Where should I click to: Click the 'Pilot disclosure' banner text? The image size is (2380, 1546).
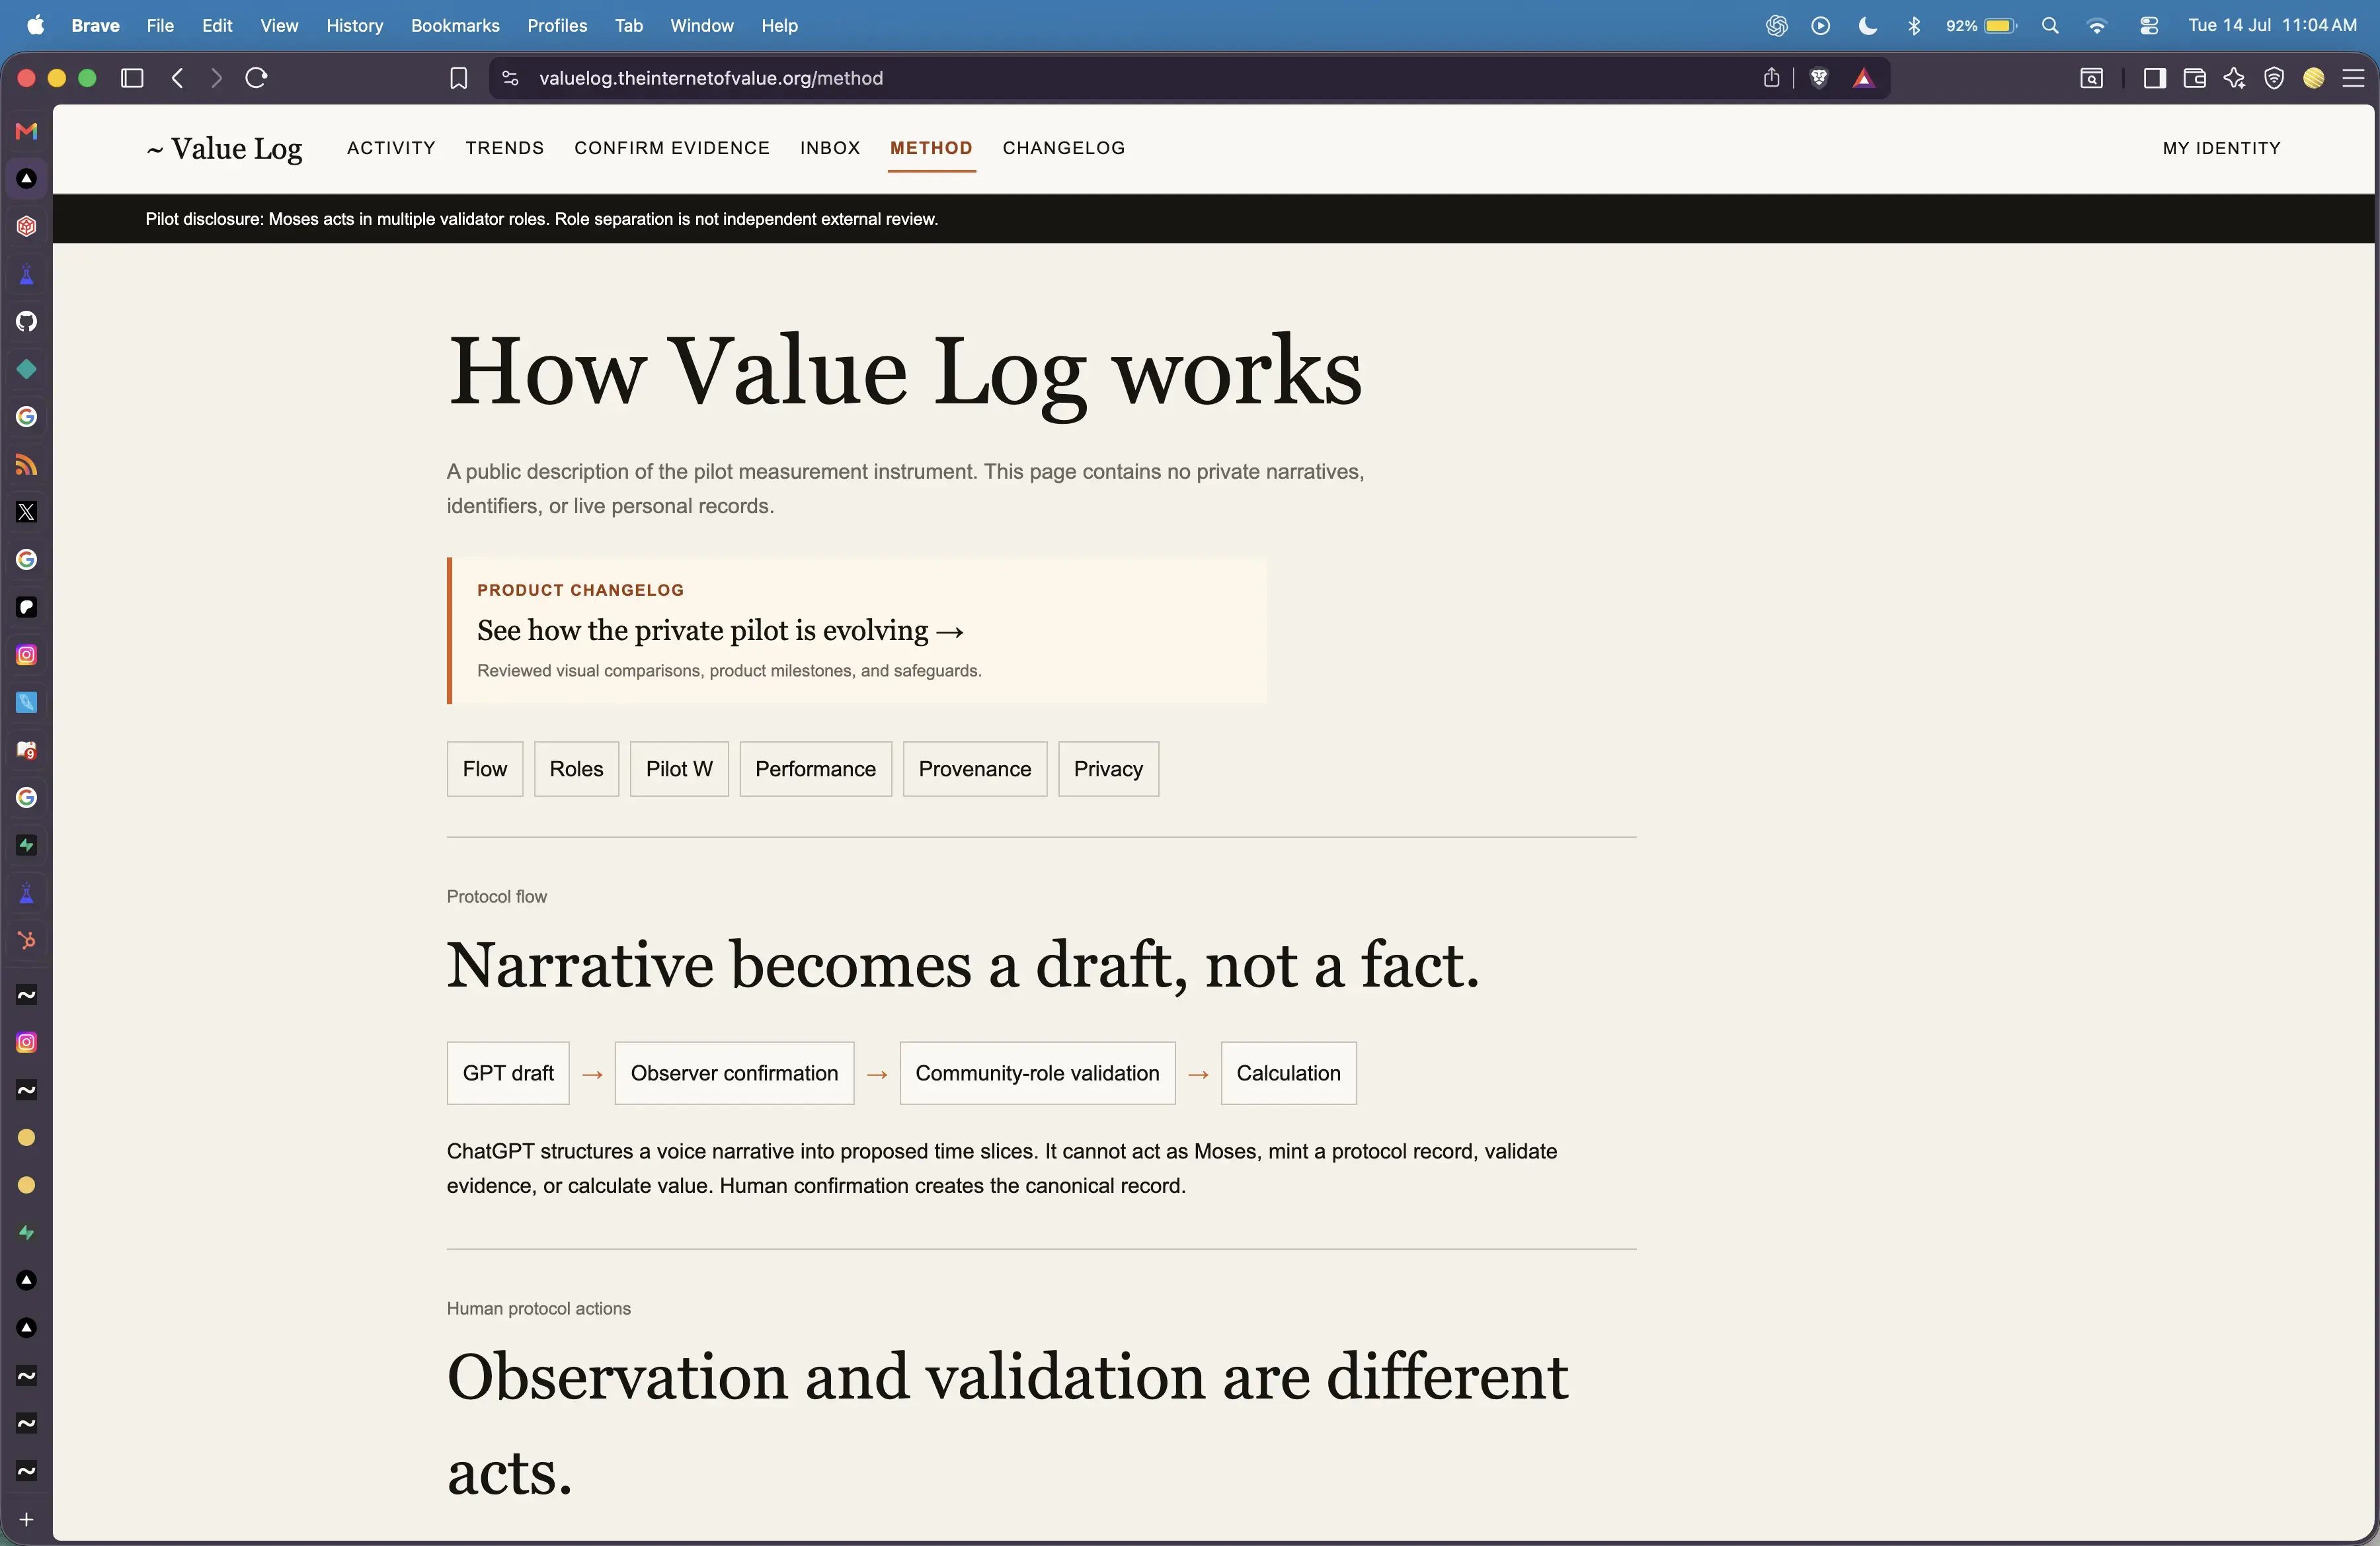541,219
